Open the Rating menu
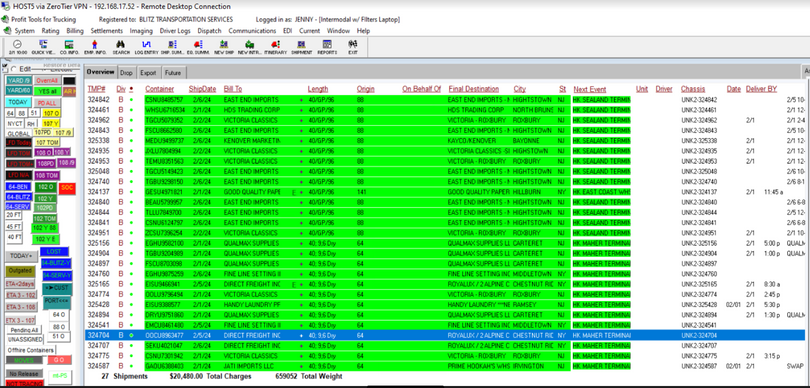 click(x=51, y=31)
